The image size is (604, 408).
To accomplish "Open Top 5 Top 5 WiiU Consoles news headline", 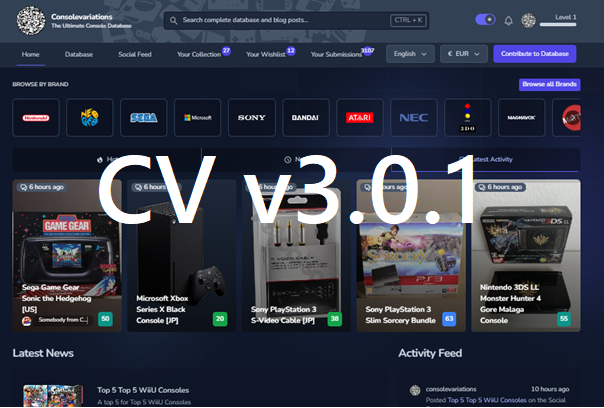I will [x=143, y=390].
